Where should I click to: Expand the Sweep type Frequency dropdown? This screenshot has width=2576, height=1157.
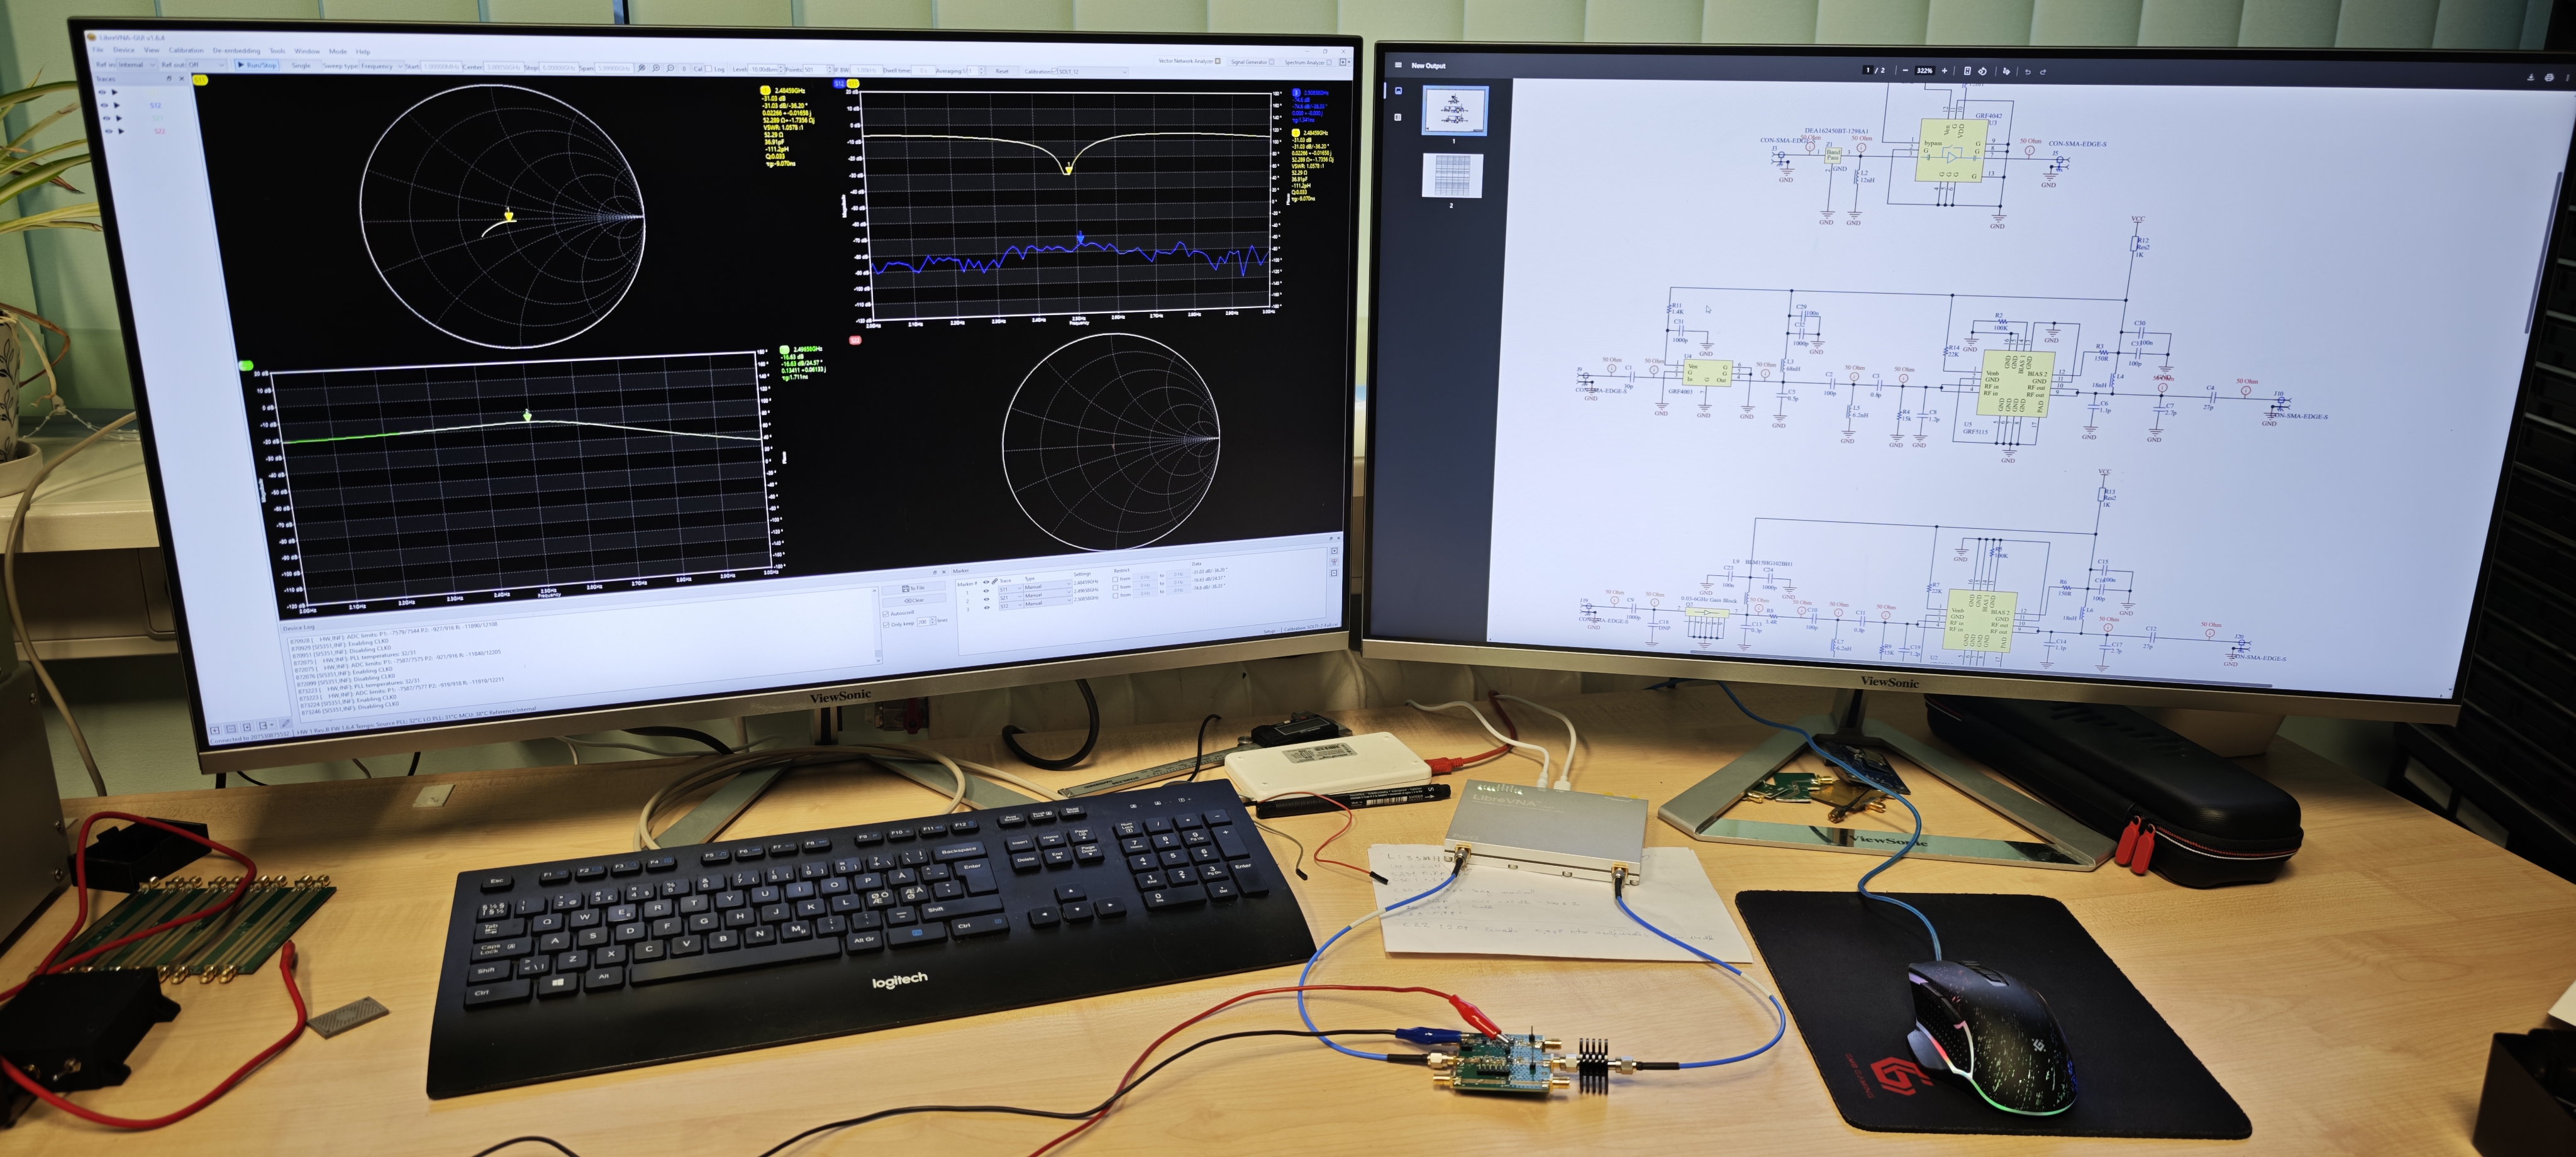[x=383, y=67]
